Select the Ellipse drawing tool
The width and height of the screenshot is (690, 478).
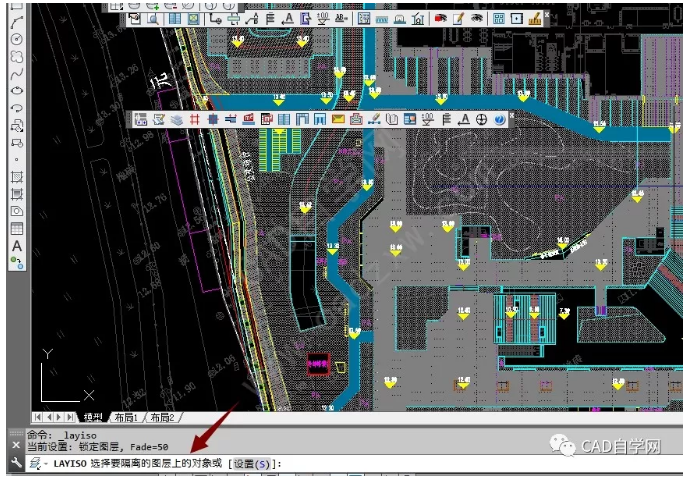(x=17, y=91)
